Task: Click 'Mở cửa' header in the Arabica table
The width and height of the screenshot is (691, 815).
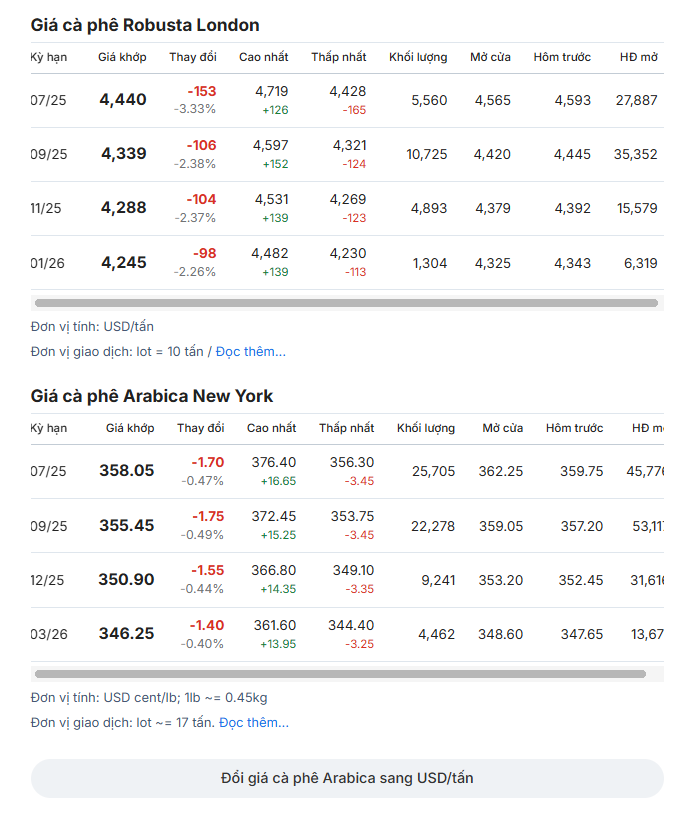Action: click(502, 428)
